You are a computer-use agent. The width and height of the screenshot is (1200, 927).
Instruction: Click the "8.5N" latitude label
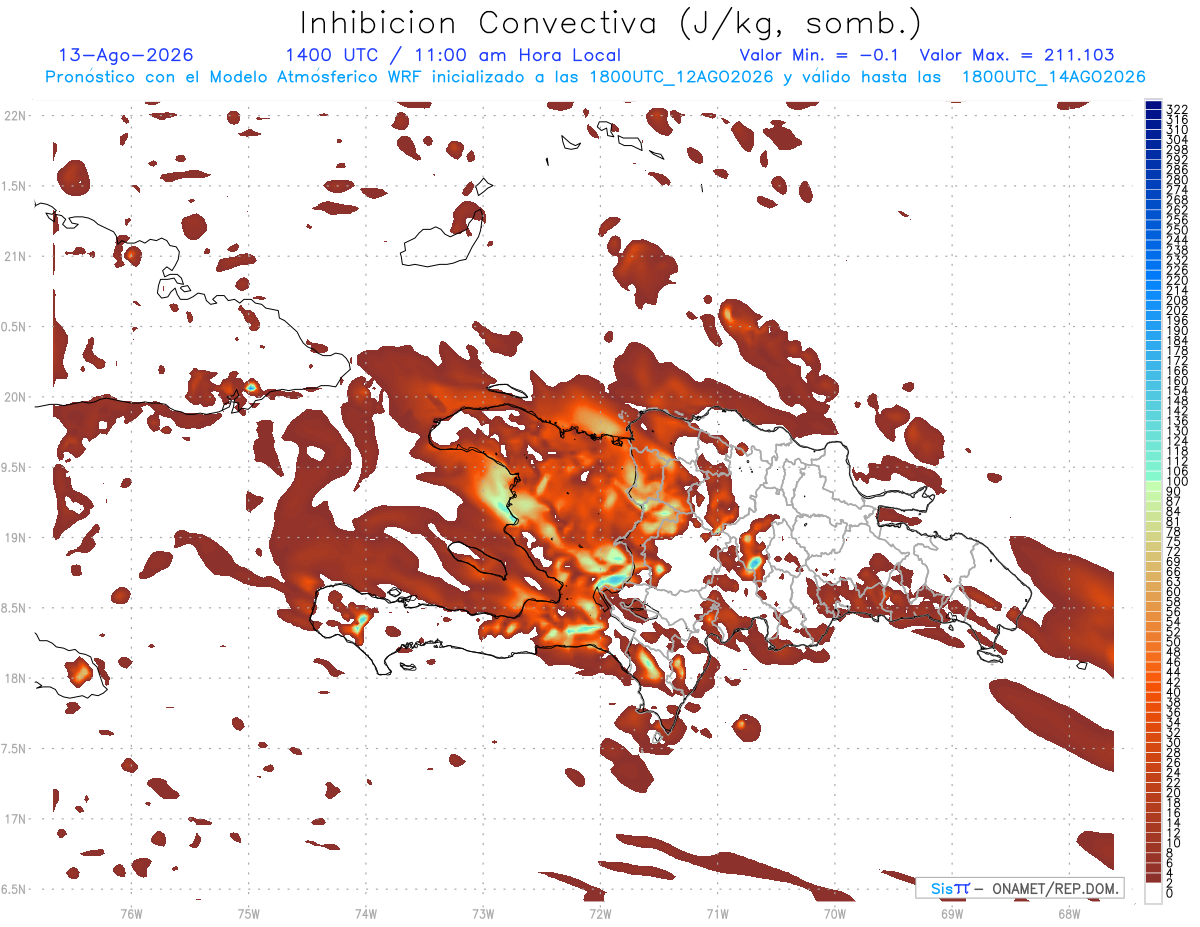pos(15,608)
